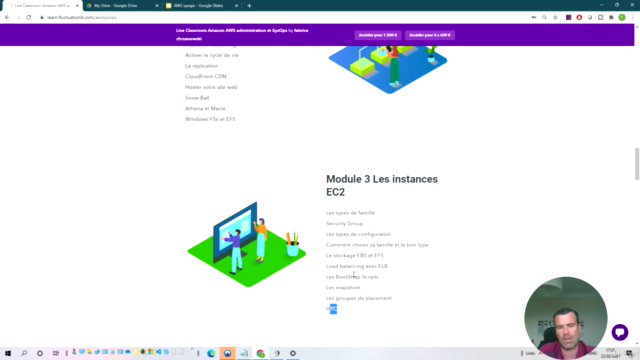Go back with the browser back arrow
Image resolution: width=640 pixels, height=360 pixels.
tap(7, 18)
